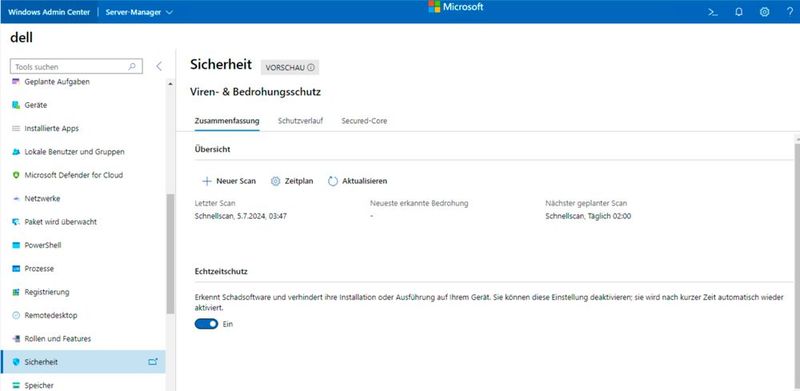Open Installierte Apps tool

[x=52, y=129]
